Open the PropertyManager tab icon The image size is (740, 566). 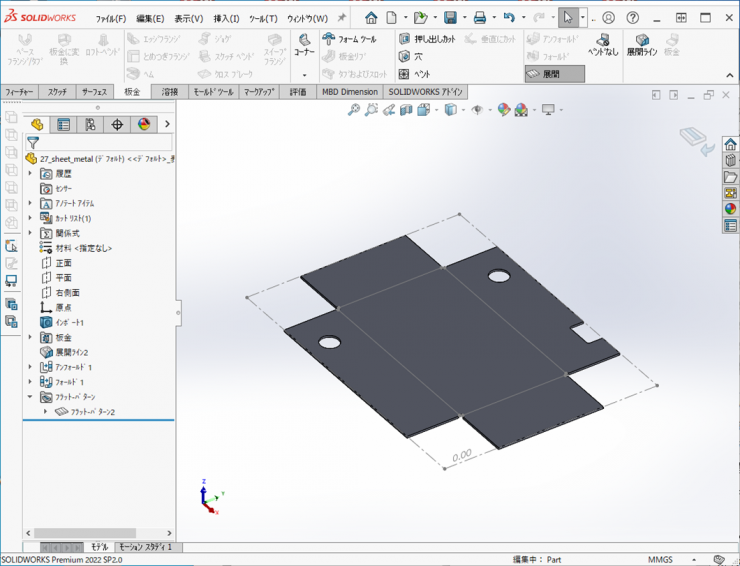point(64,124)
